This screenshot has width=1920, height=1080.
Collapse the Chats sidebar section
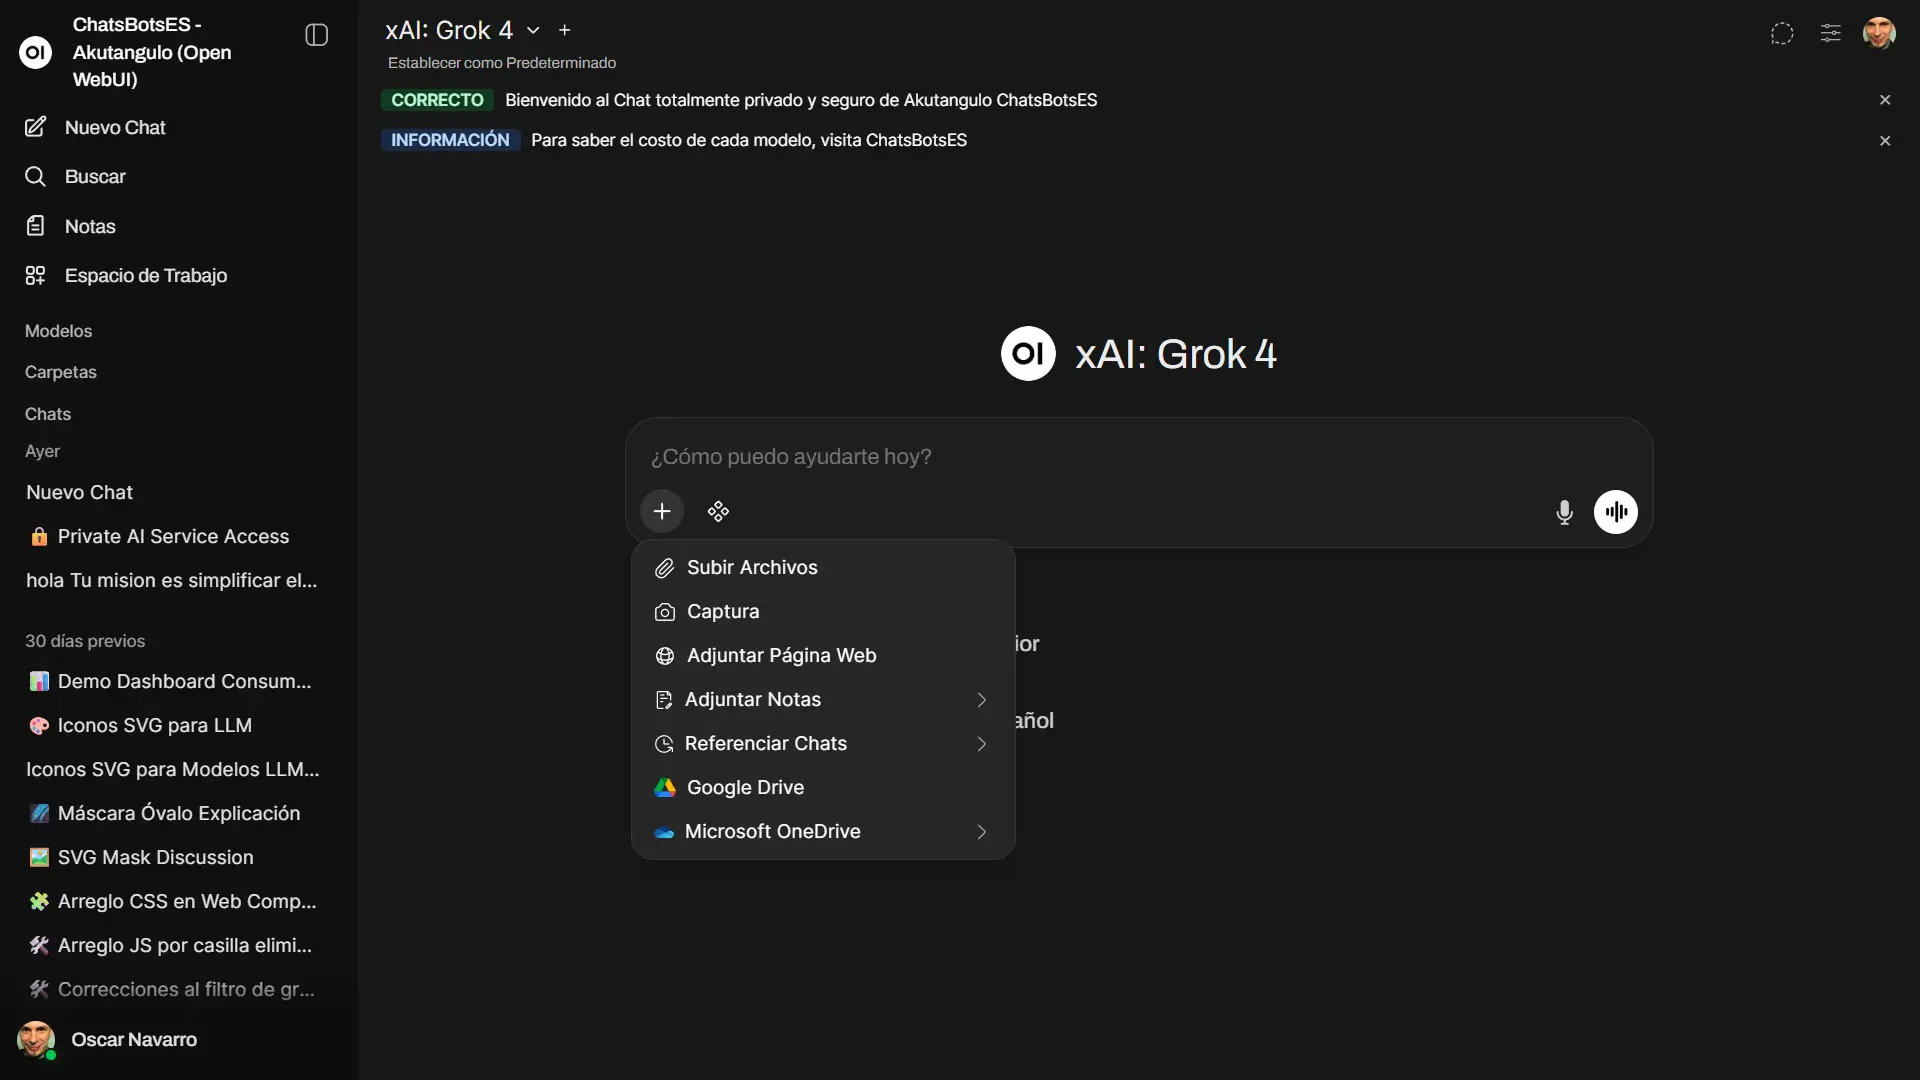(x=48, y=414)
